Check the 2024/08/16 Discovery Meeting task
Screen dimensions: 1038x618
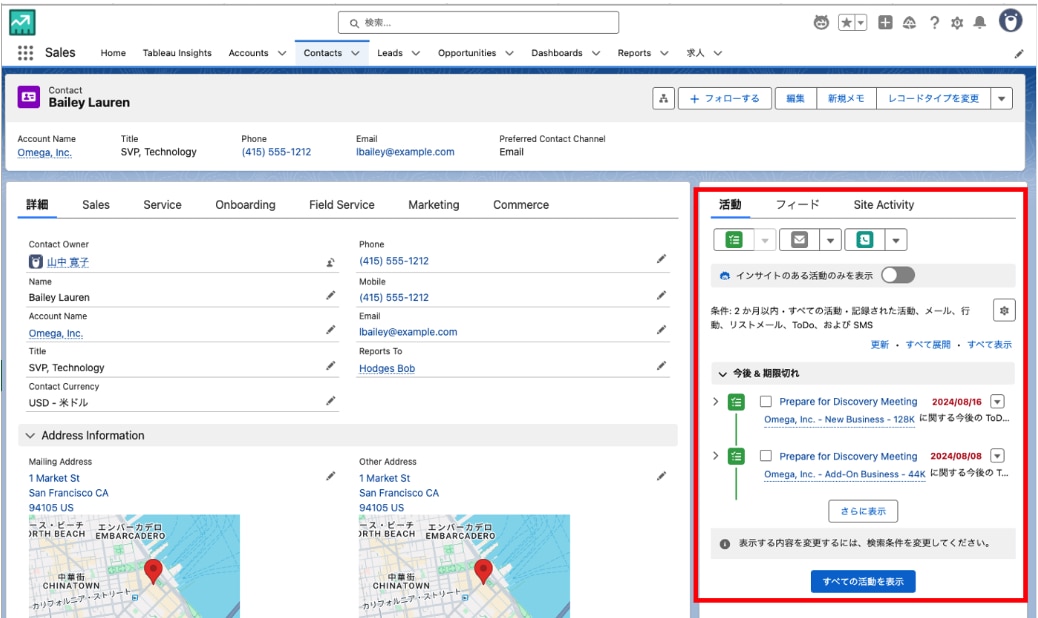pyautogui.click(x=766, y=401)
